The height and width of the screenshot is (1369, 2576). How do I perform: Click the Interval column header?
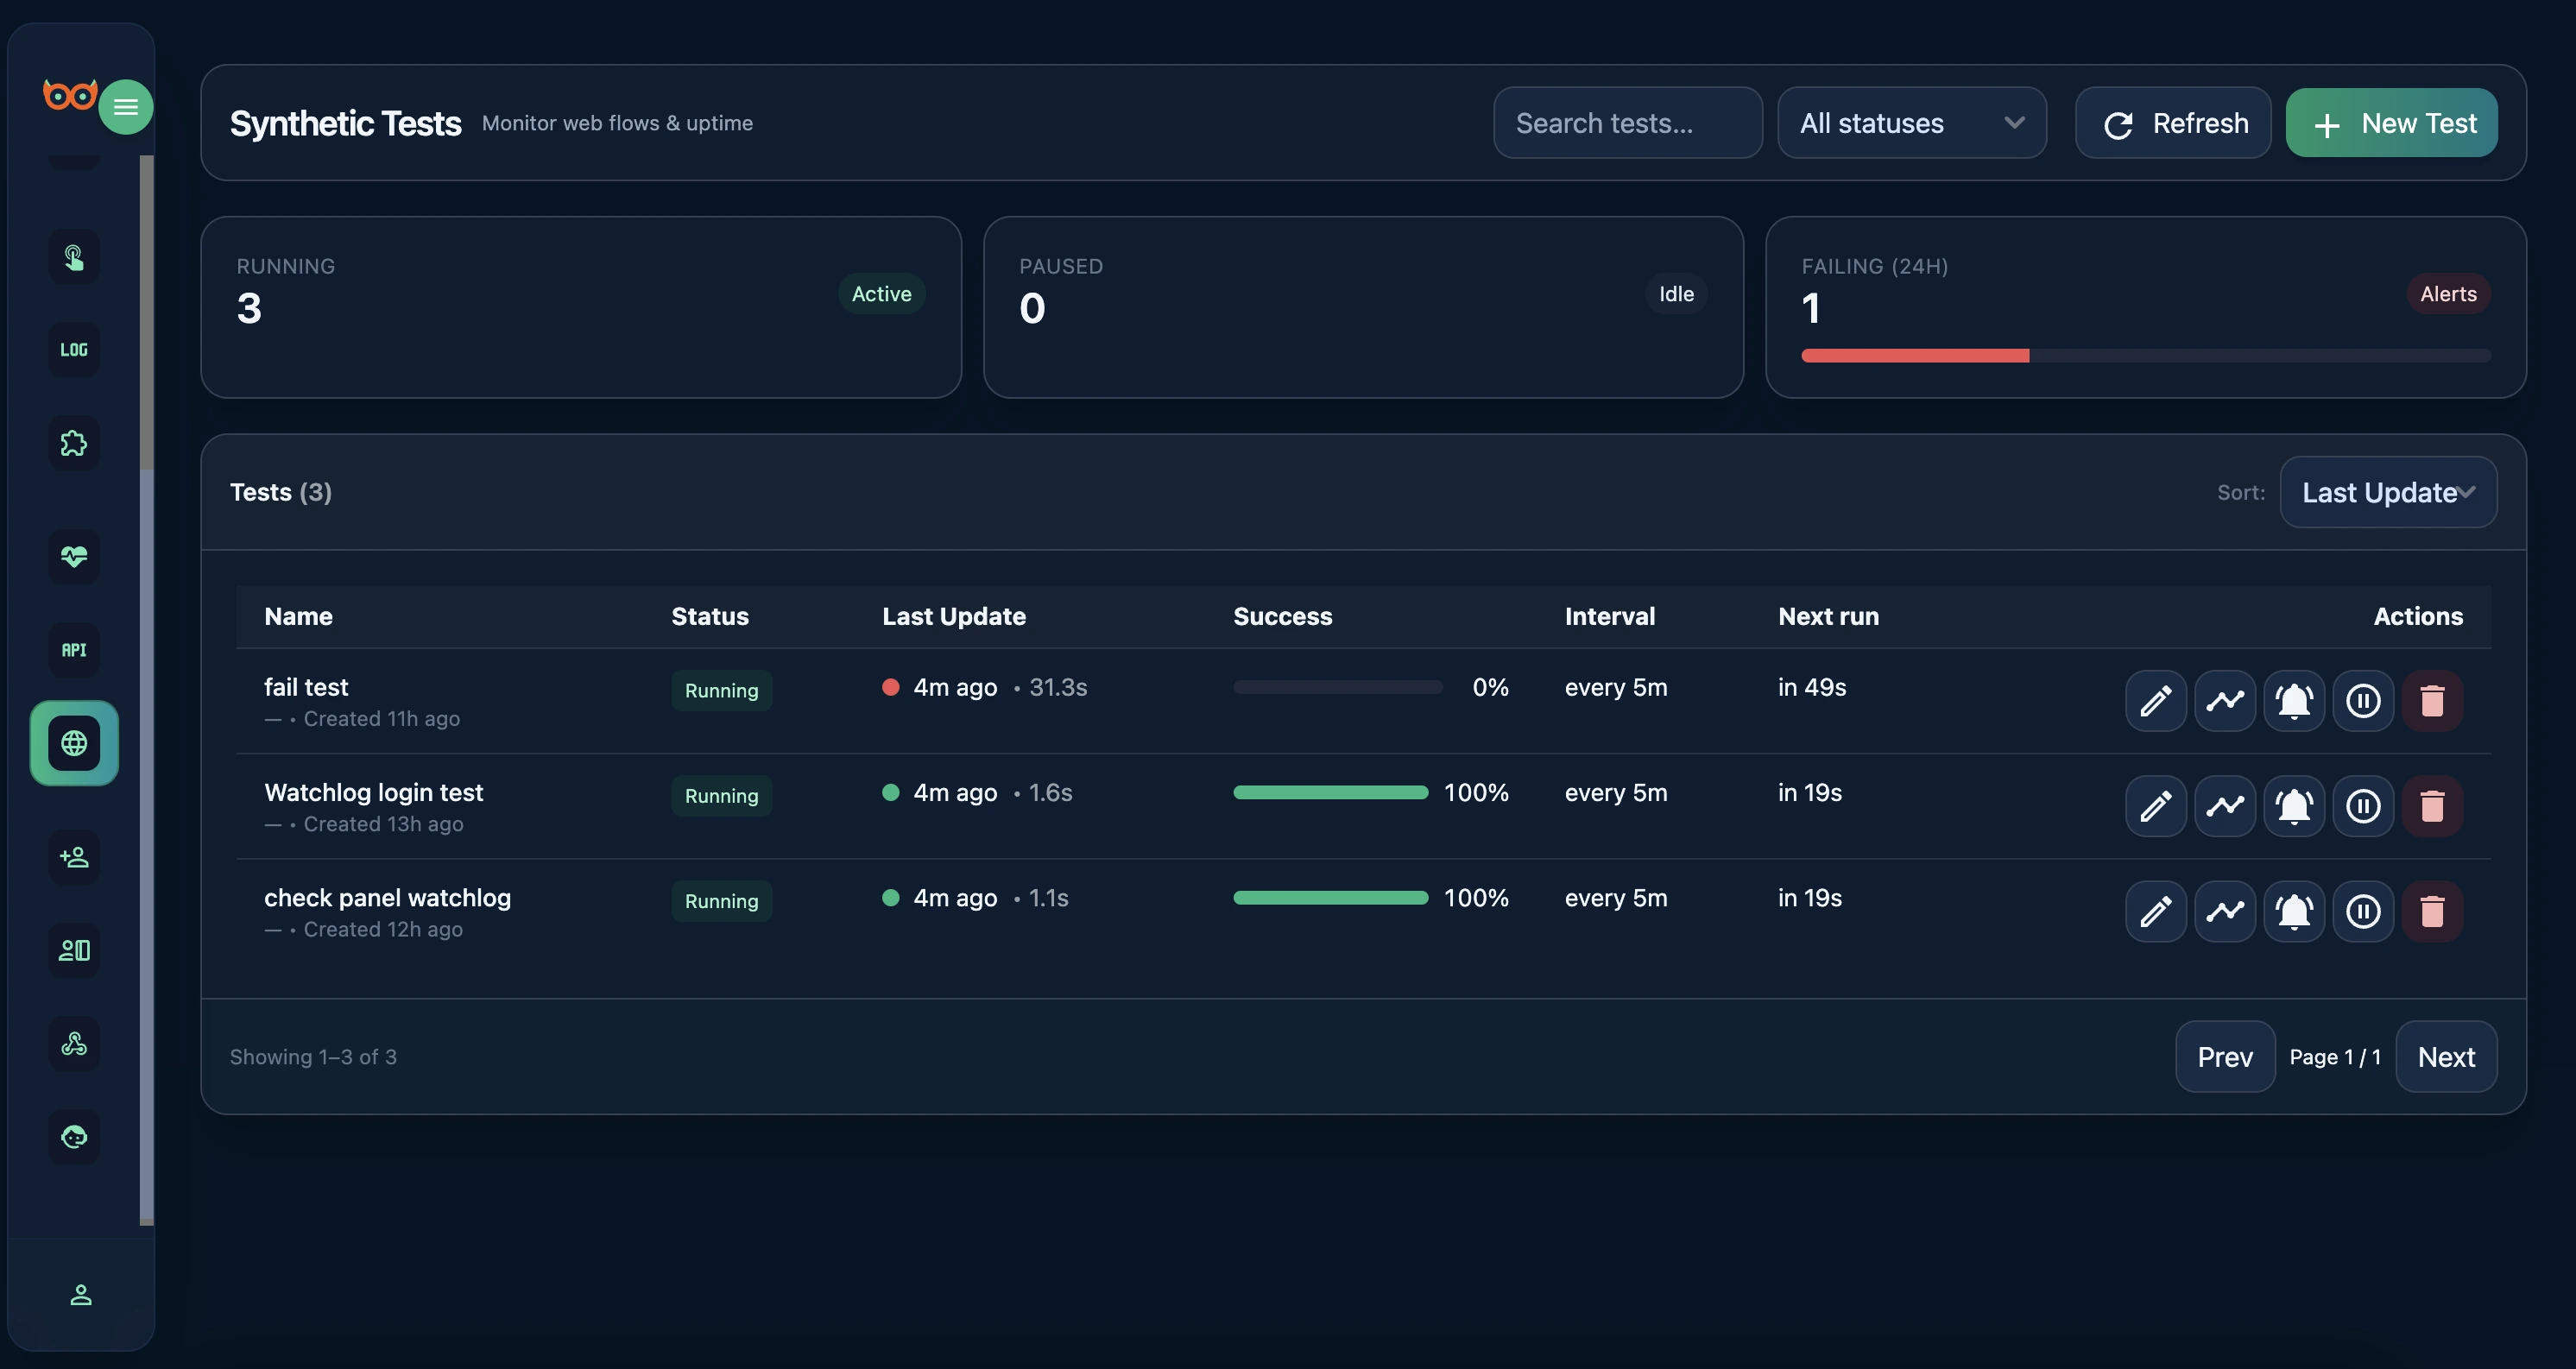pos(1610,617)
